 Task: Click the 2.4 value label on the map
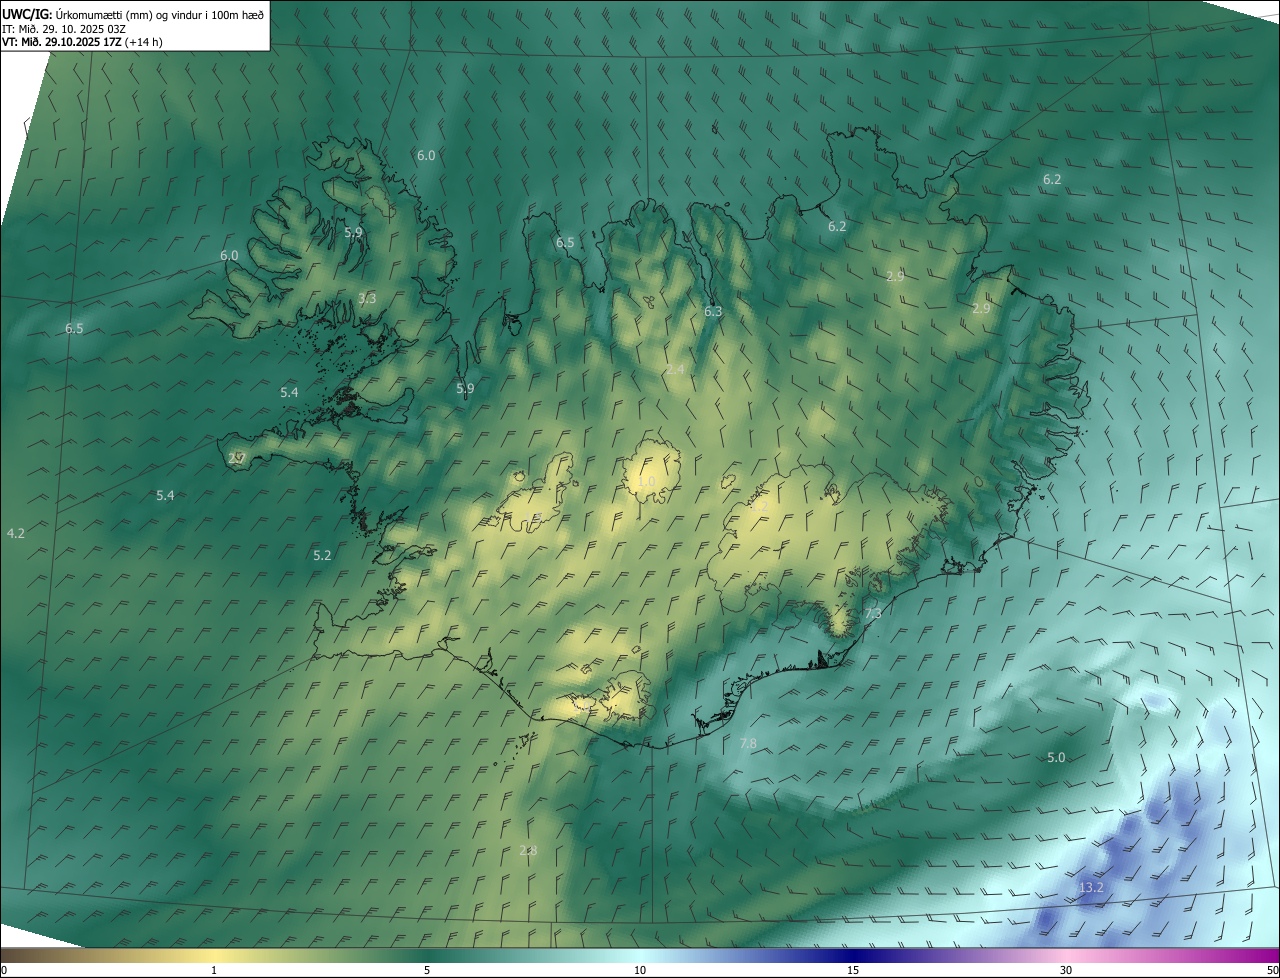point(675,370)
